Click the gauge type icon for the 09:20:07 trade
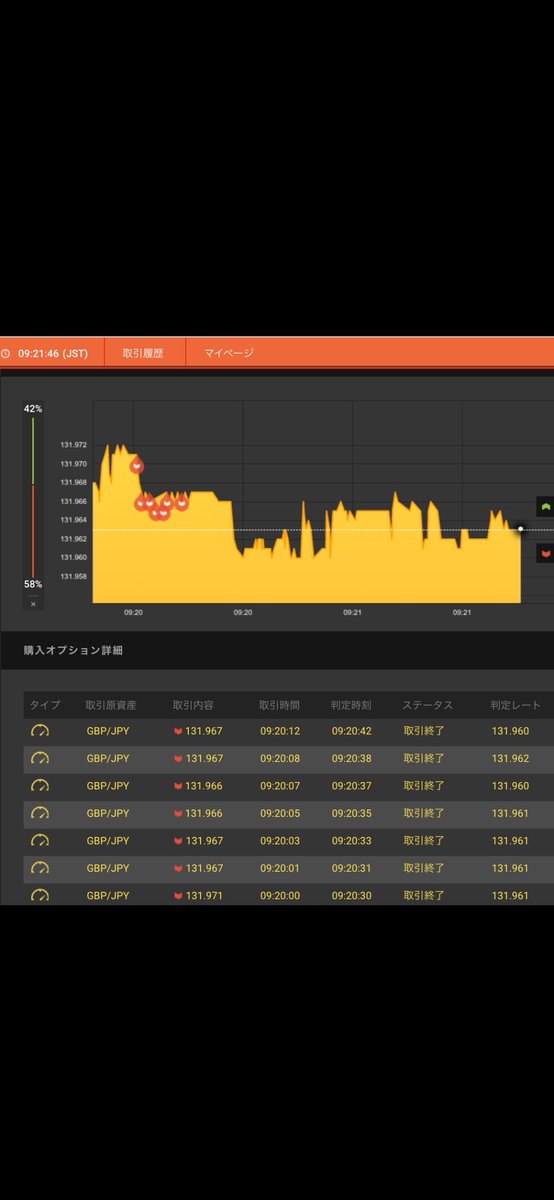This screenshot has height=1200, width=554. 40,786
